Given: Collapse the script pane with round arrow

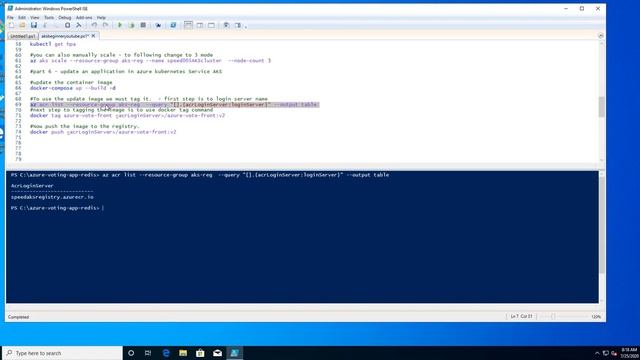Looking at the screenshot, I should point(600,36).
